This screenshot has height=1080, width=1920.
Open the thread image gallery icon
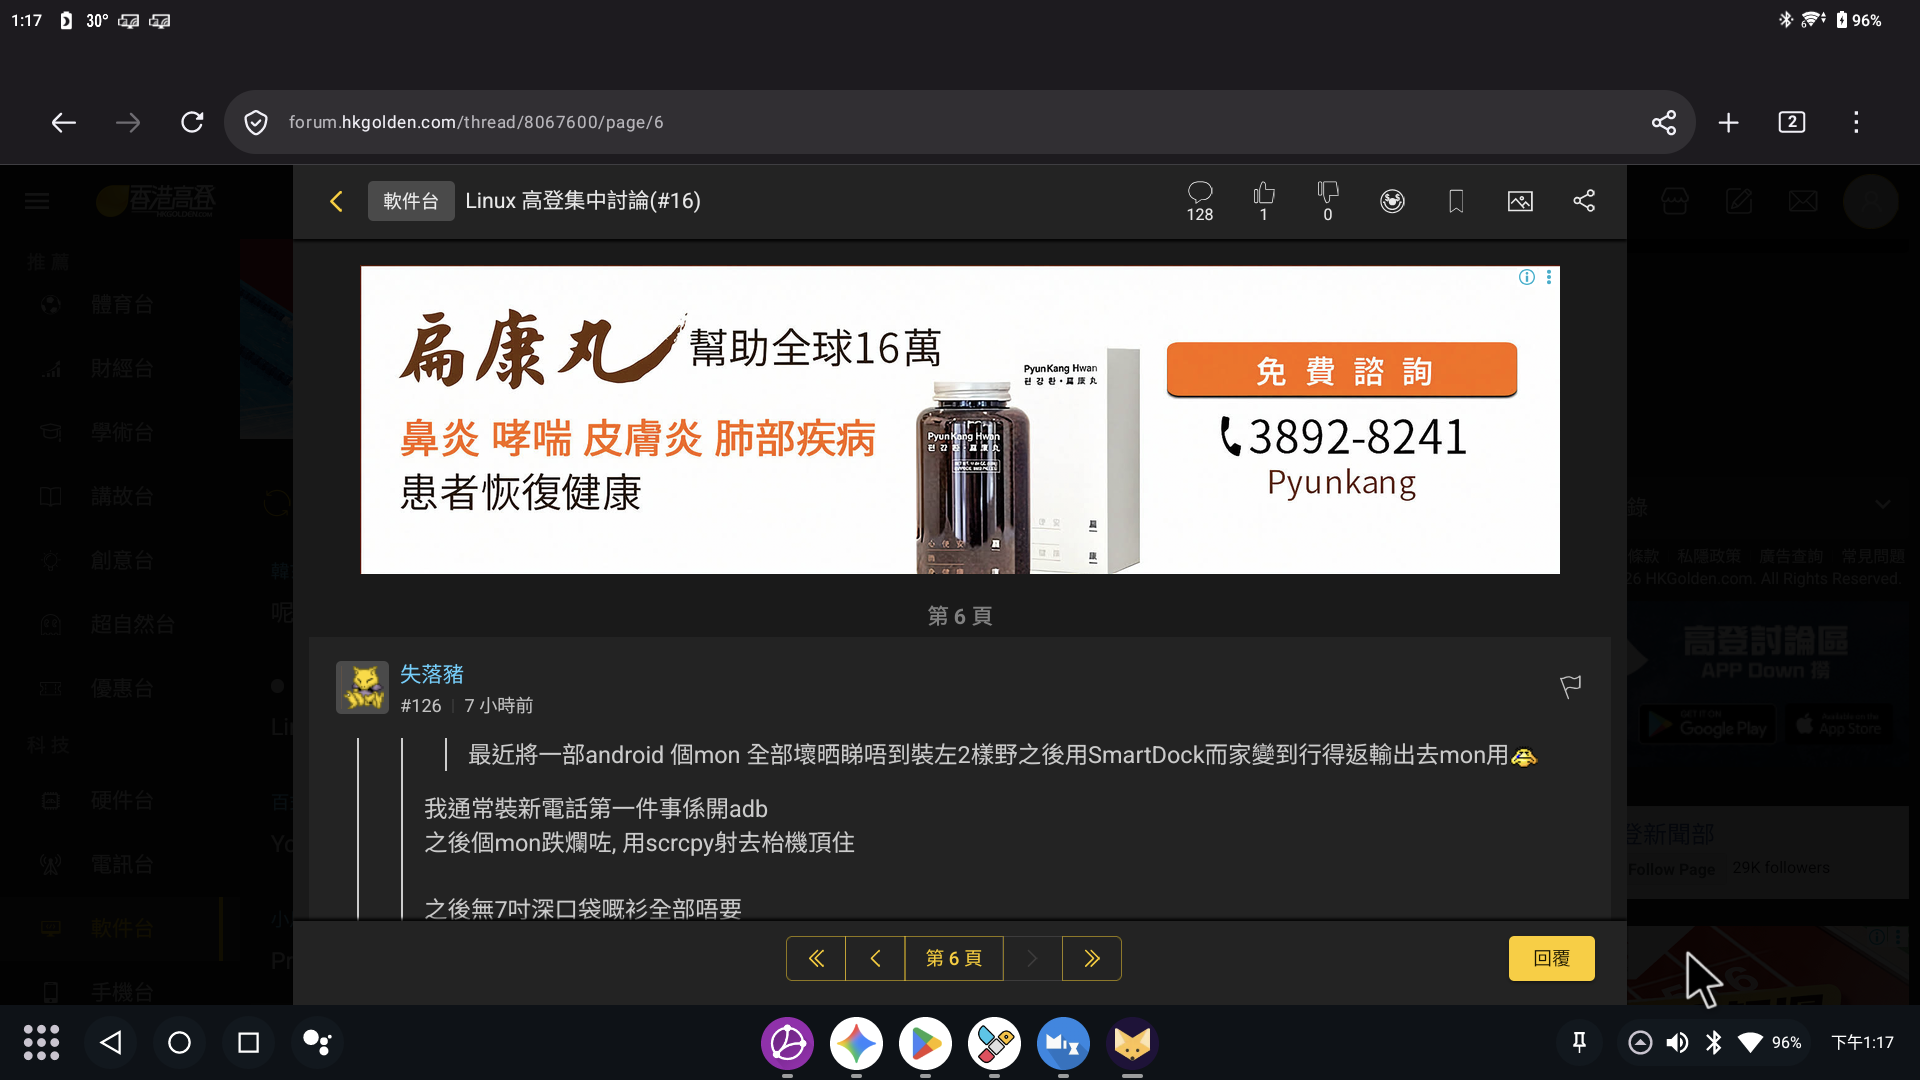pyautogui.click(x=1520, y=201)
